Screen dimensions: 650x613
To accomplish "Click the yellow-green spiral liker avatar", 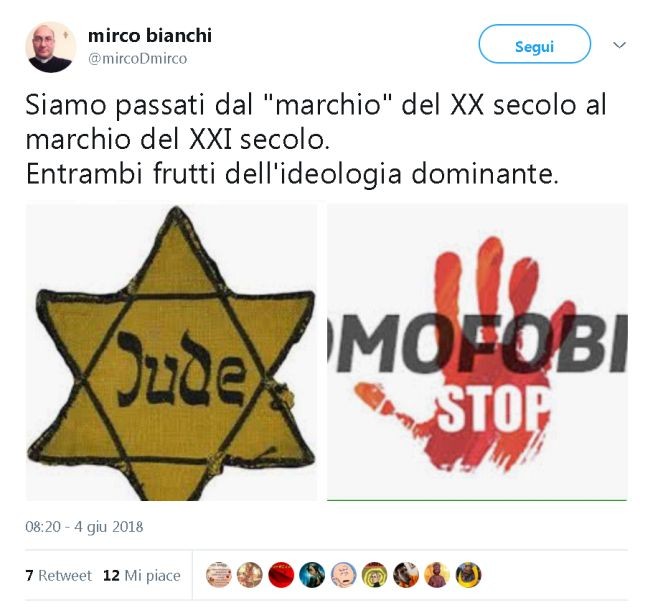I will click(375, 575).
